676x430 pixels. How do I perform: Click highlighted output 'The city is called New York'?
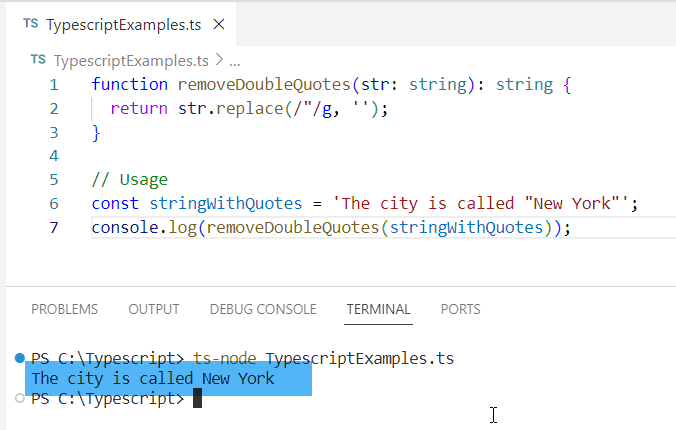pyautogui.click(x=153, y=378)
